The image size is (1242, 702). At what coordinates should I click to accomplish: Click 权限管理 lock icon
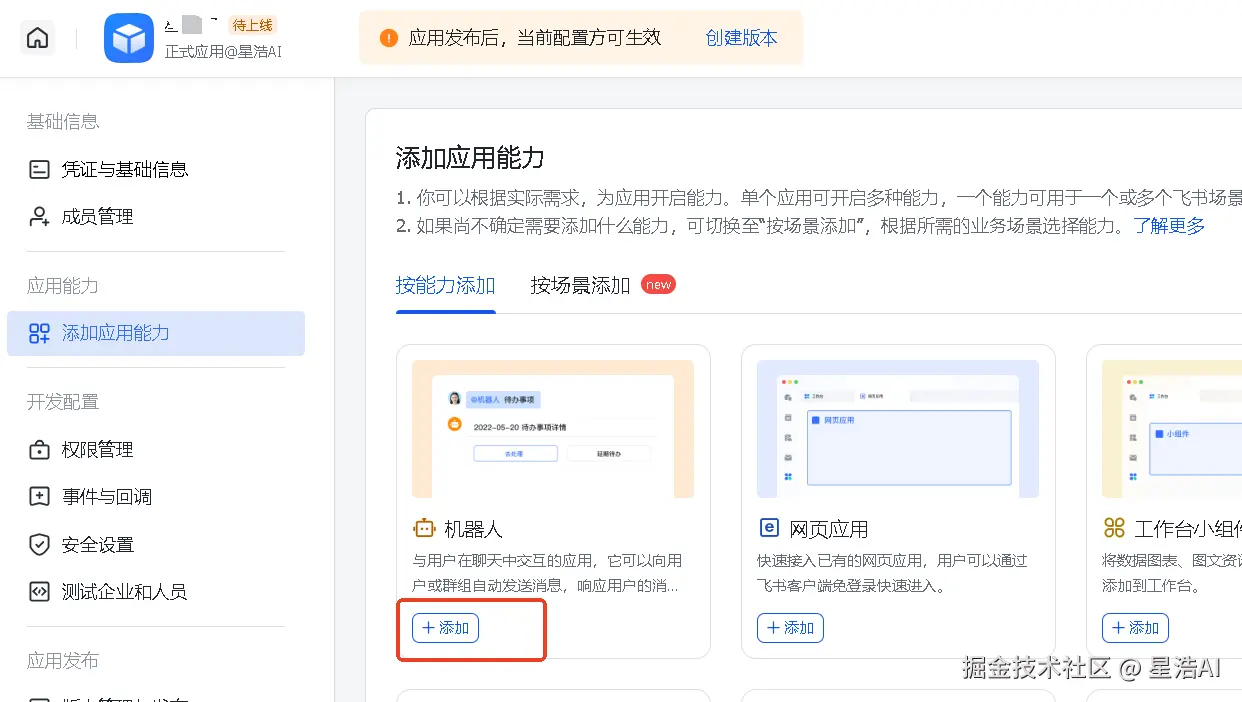(x=39, y=449)
